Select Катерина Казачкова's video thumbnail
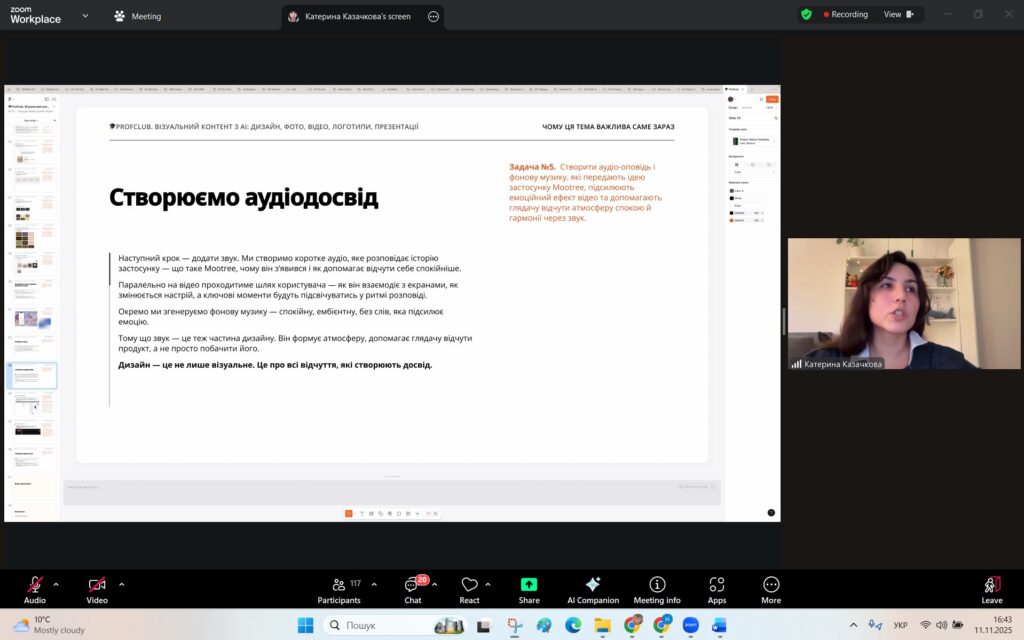This screenshot has width=1024, height=640. [x=903, y=304]
